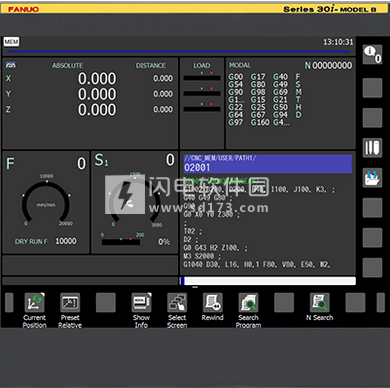Rewind the program with the Rewind icon

click(x=213, y=303)
